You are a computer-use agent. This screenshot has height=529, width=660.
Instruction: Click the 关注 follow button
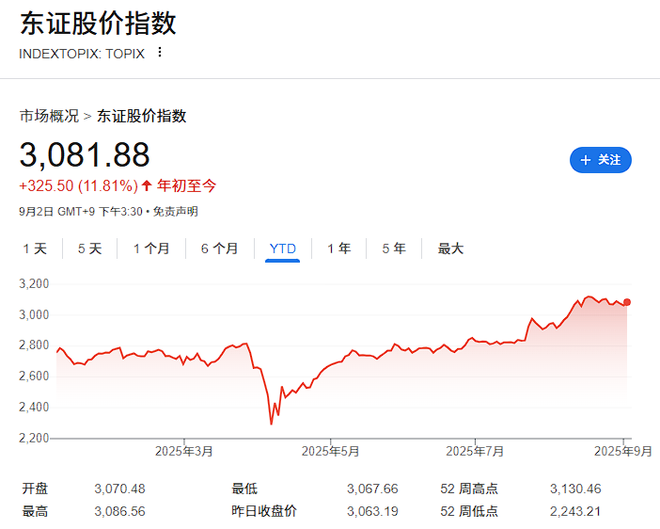point(600,159)
